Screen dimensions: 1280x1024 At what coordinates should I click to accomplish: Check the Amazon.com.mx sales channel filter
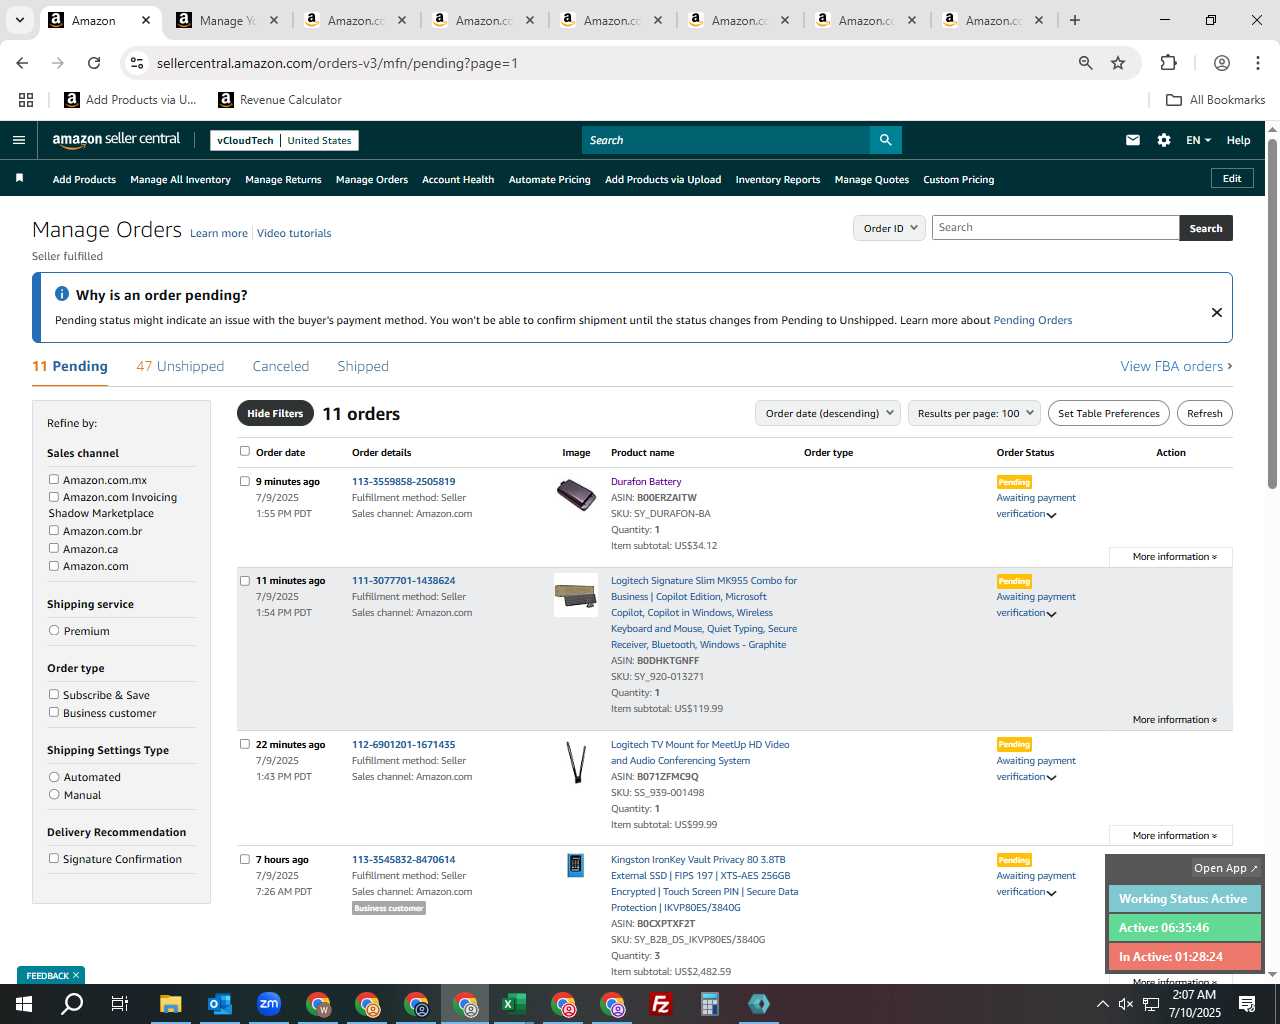pyautogui.click(x=54, y=479)
